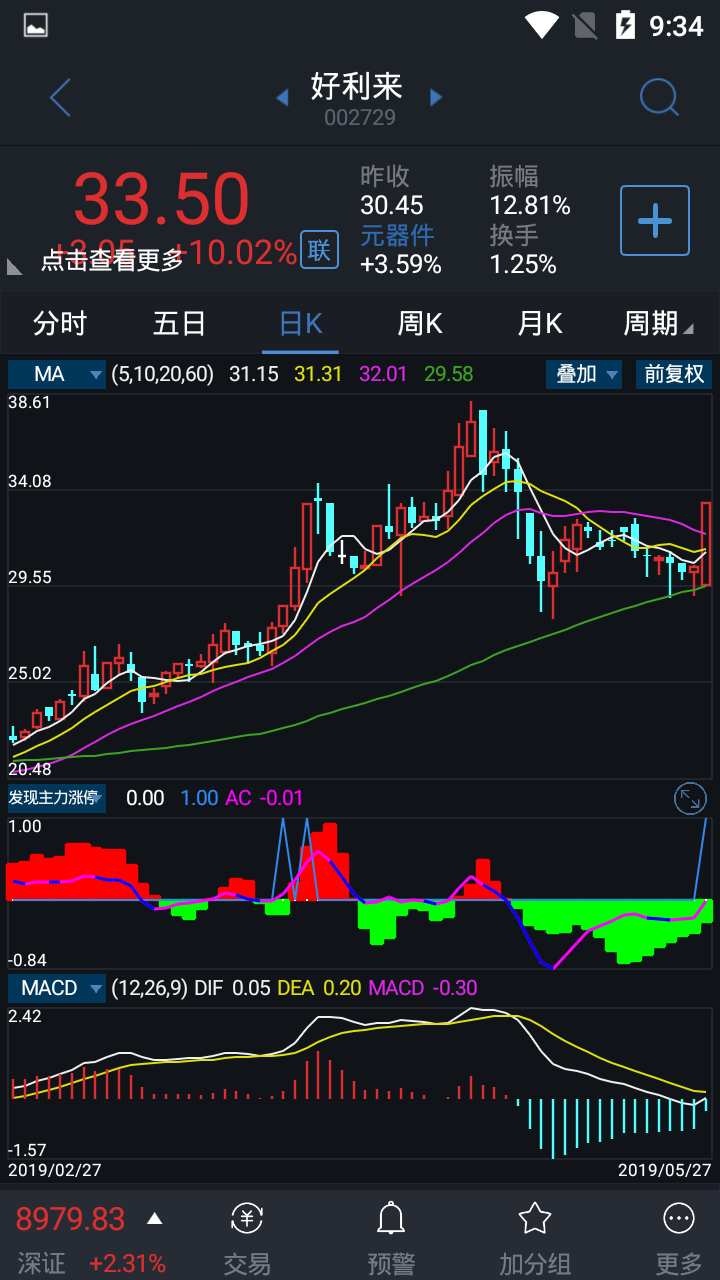This screenshot has width=720, height=1280.
Task: Tap the MACD parameters (12,26,9)
Action: pyautogui.click(x=149, y=988)
